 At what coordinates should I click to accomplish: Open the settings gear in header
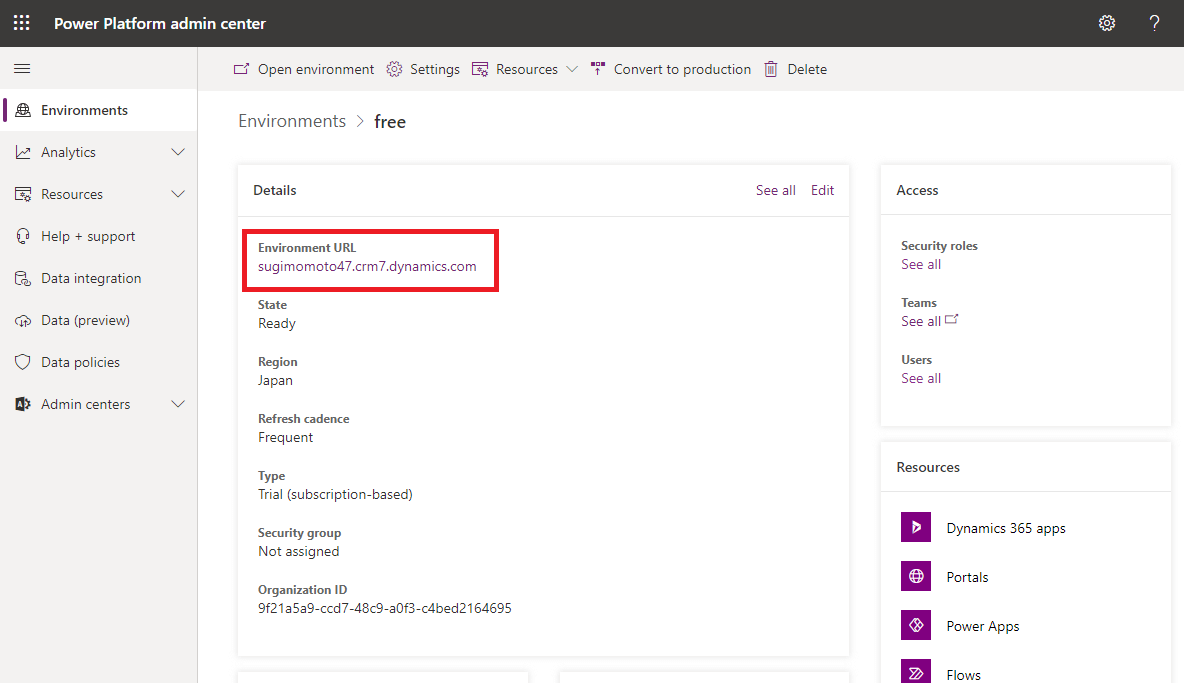[1107, 23]
